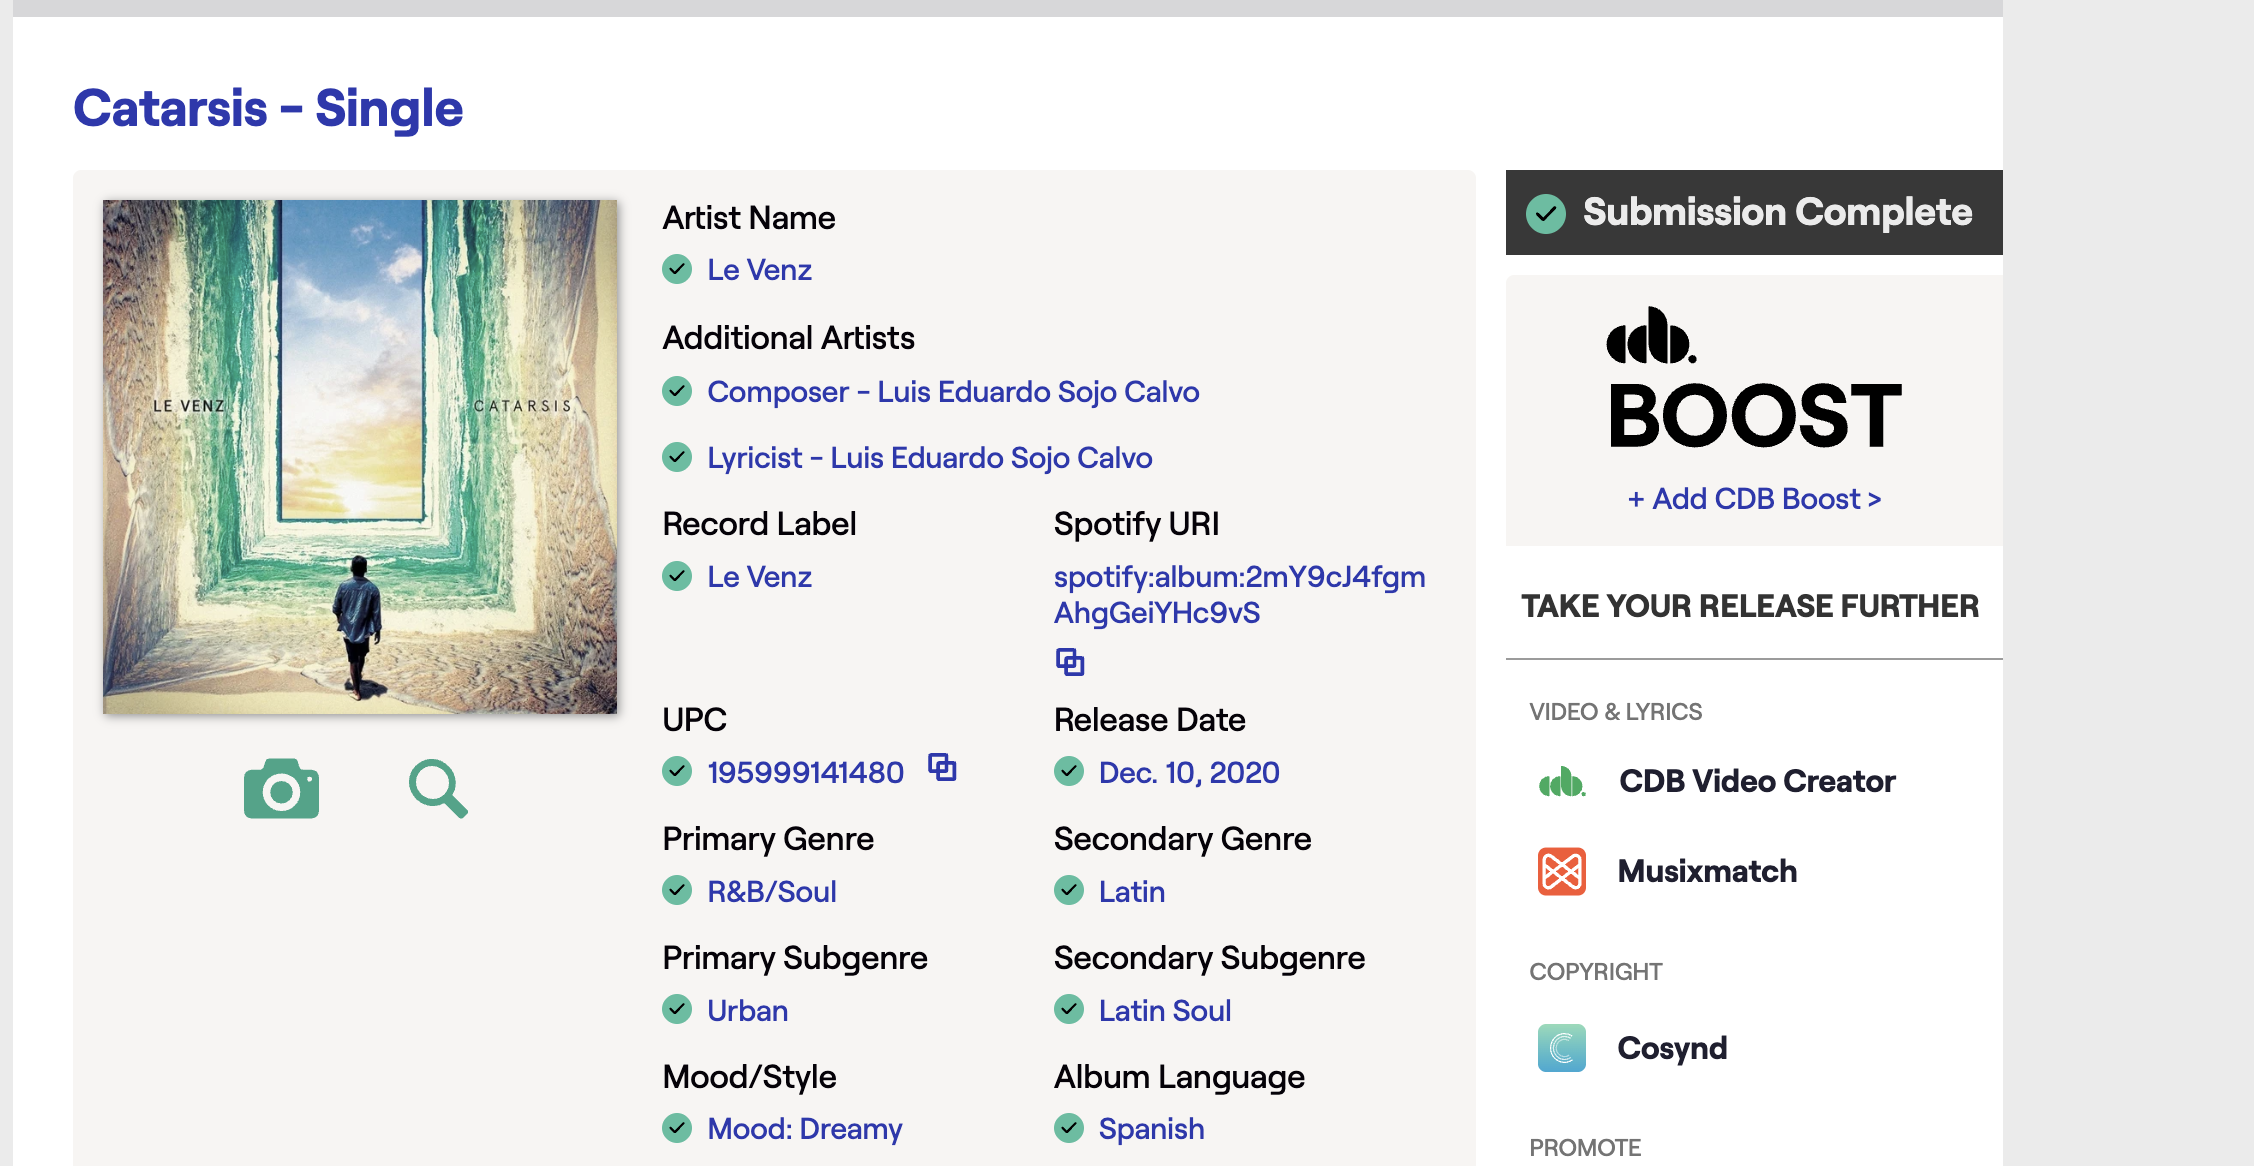Viewport: 2254px width, 1166px height.
Task: Click the Additional Artists field label
Action: (789, 338)
